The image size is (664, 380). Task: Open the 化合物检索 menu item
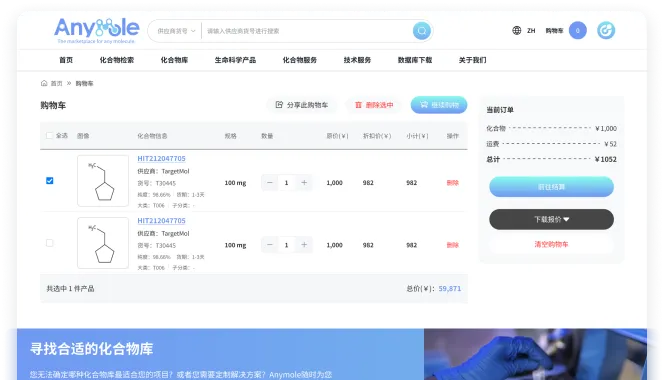click(117, 60)
